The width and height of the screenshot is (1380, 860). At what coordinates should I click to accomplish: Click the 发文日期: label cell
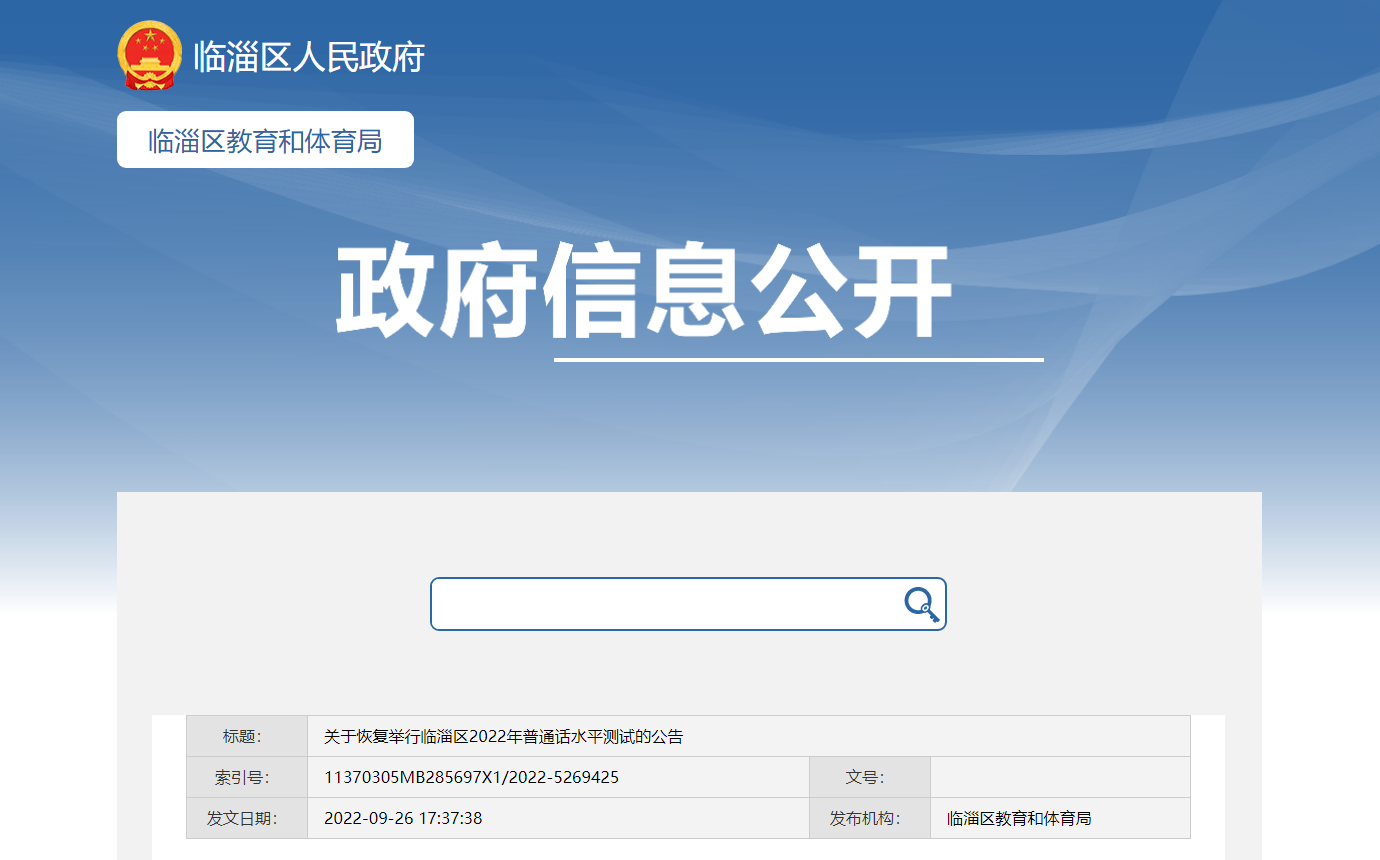click(247, 818)
